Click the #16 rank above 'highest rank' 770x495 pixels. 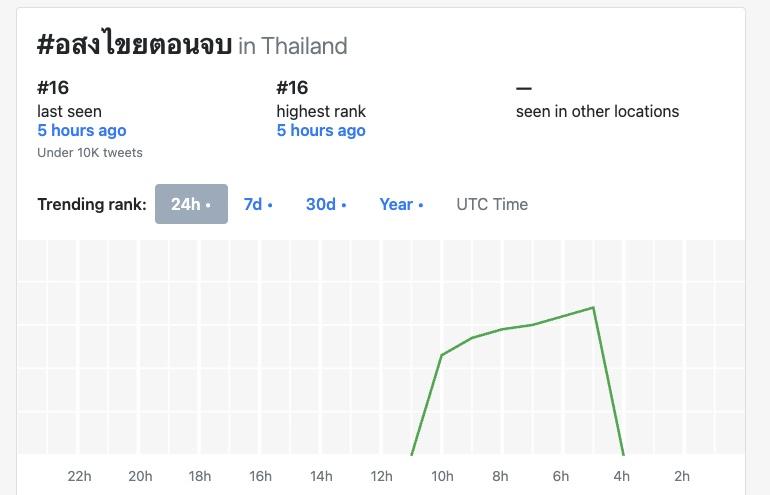(292, 88)
